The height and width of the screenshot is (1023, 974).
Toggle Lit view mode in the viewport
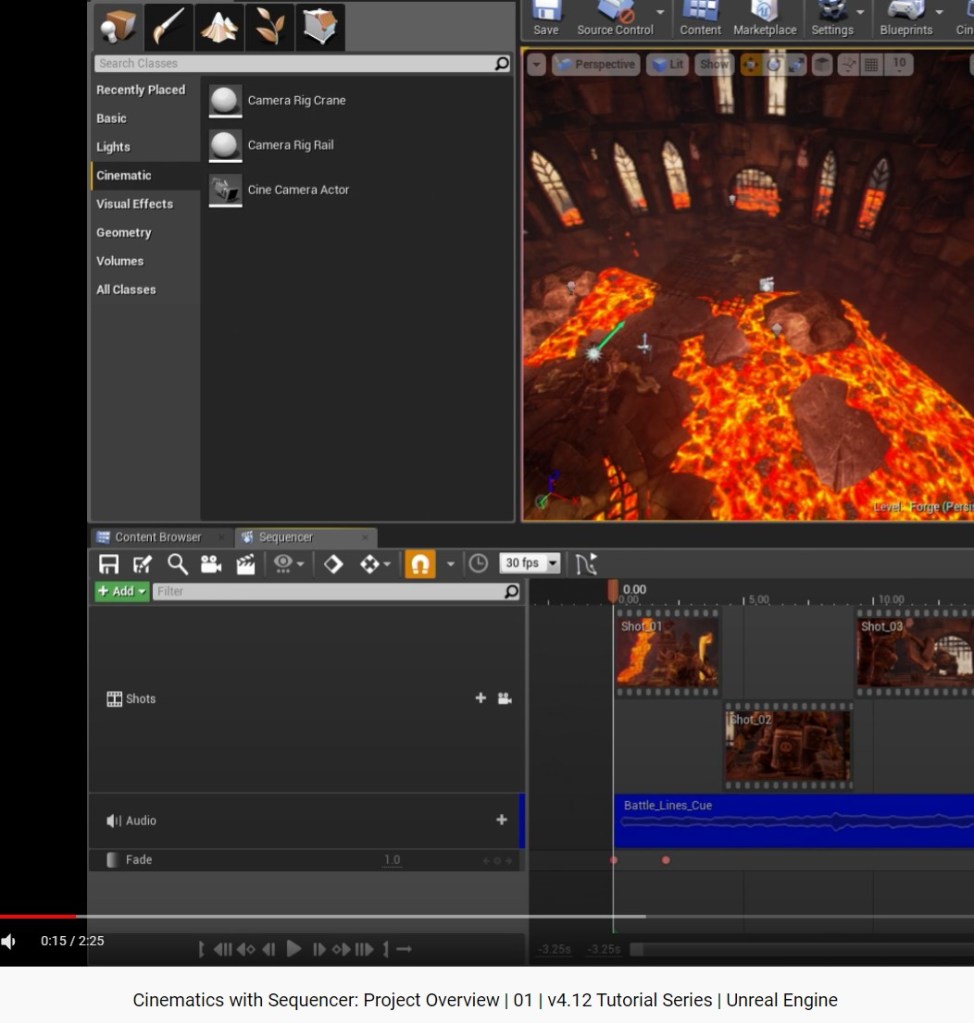point(668,64)
